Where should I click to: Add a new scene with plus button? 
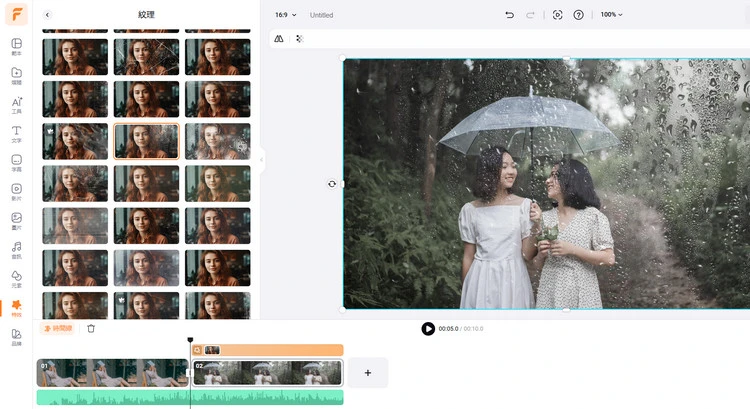367,373
